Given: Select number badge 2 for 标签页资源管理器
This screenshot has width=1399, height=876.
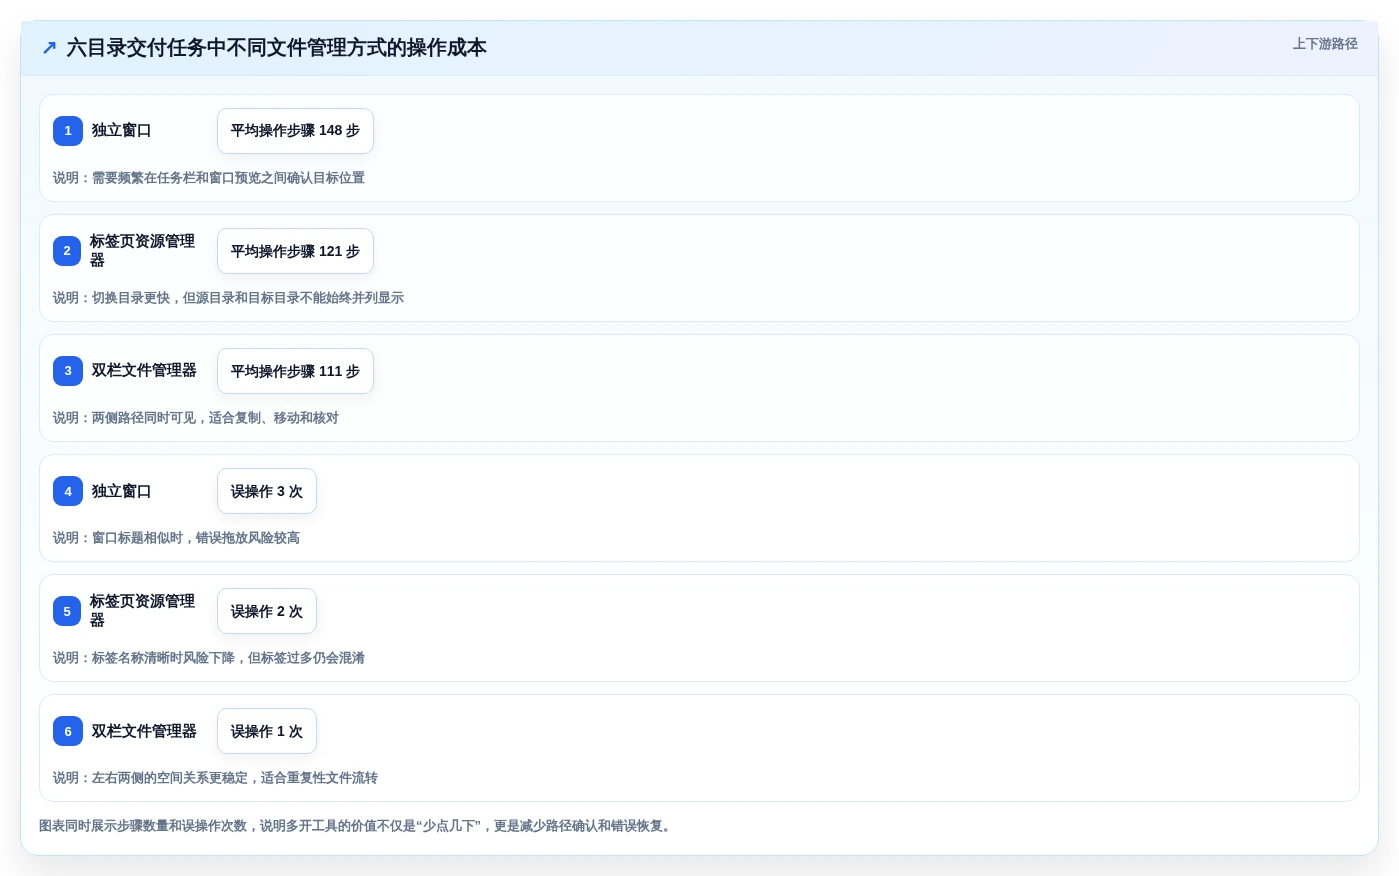Looking at the screenshot, I should [67, 251].
